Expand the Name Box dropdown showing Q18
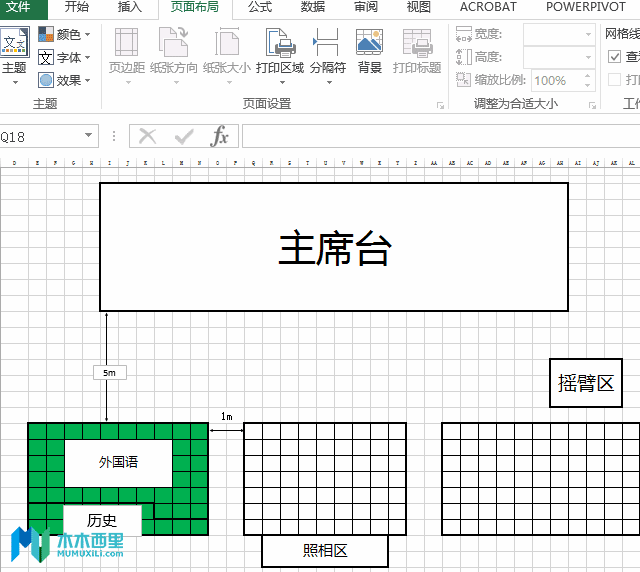Image resolution: width=640 pixels, height=572 pixels. tap(89, 135)
